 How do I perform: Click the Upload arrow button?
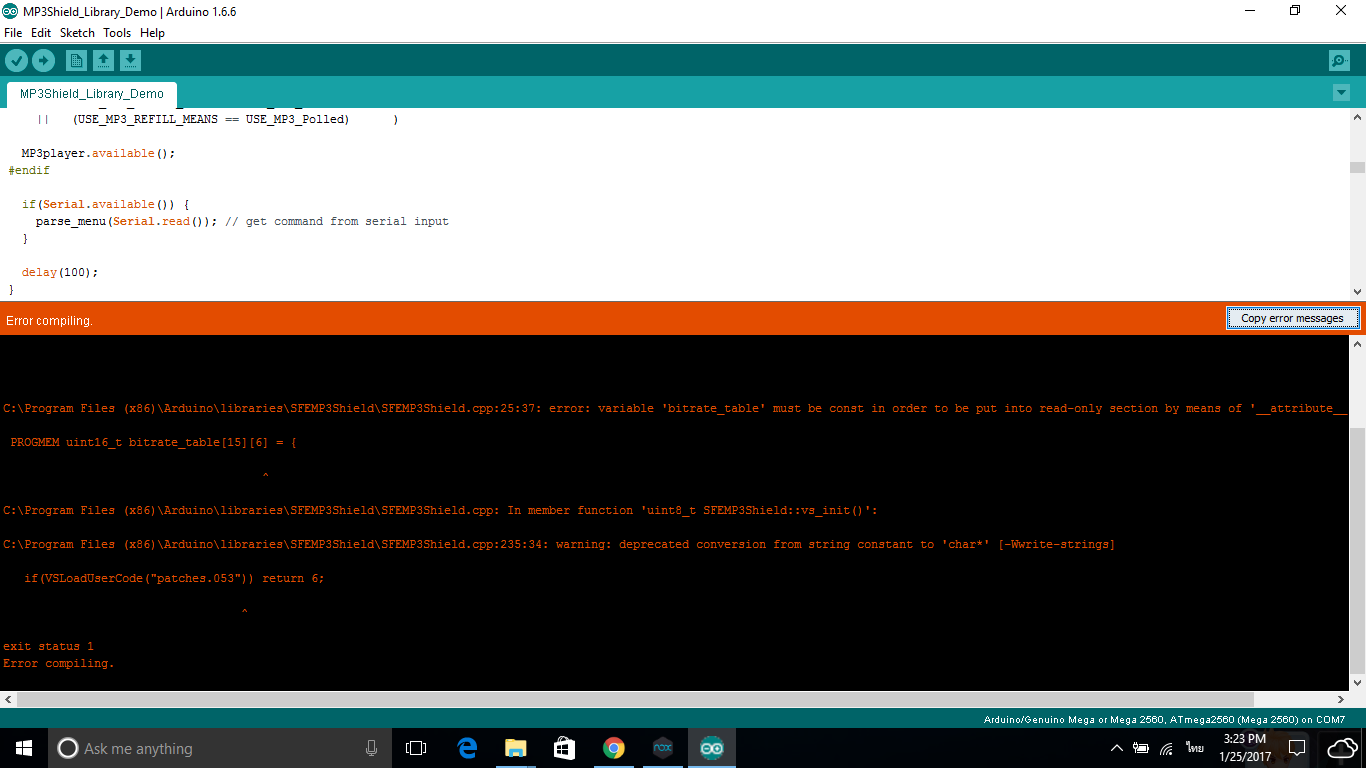click(x=43, y=61)
